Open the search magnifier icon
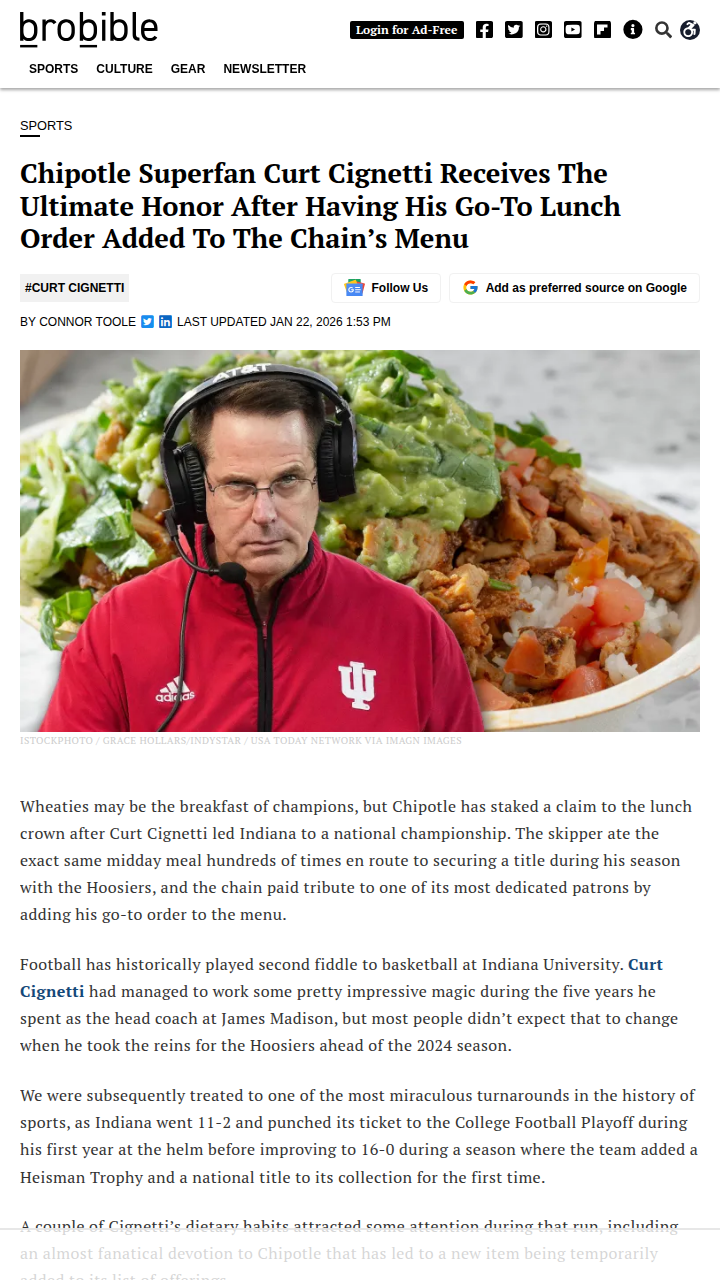 tap(663, 30)
